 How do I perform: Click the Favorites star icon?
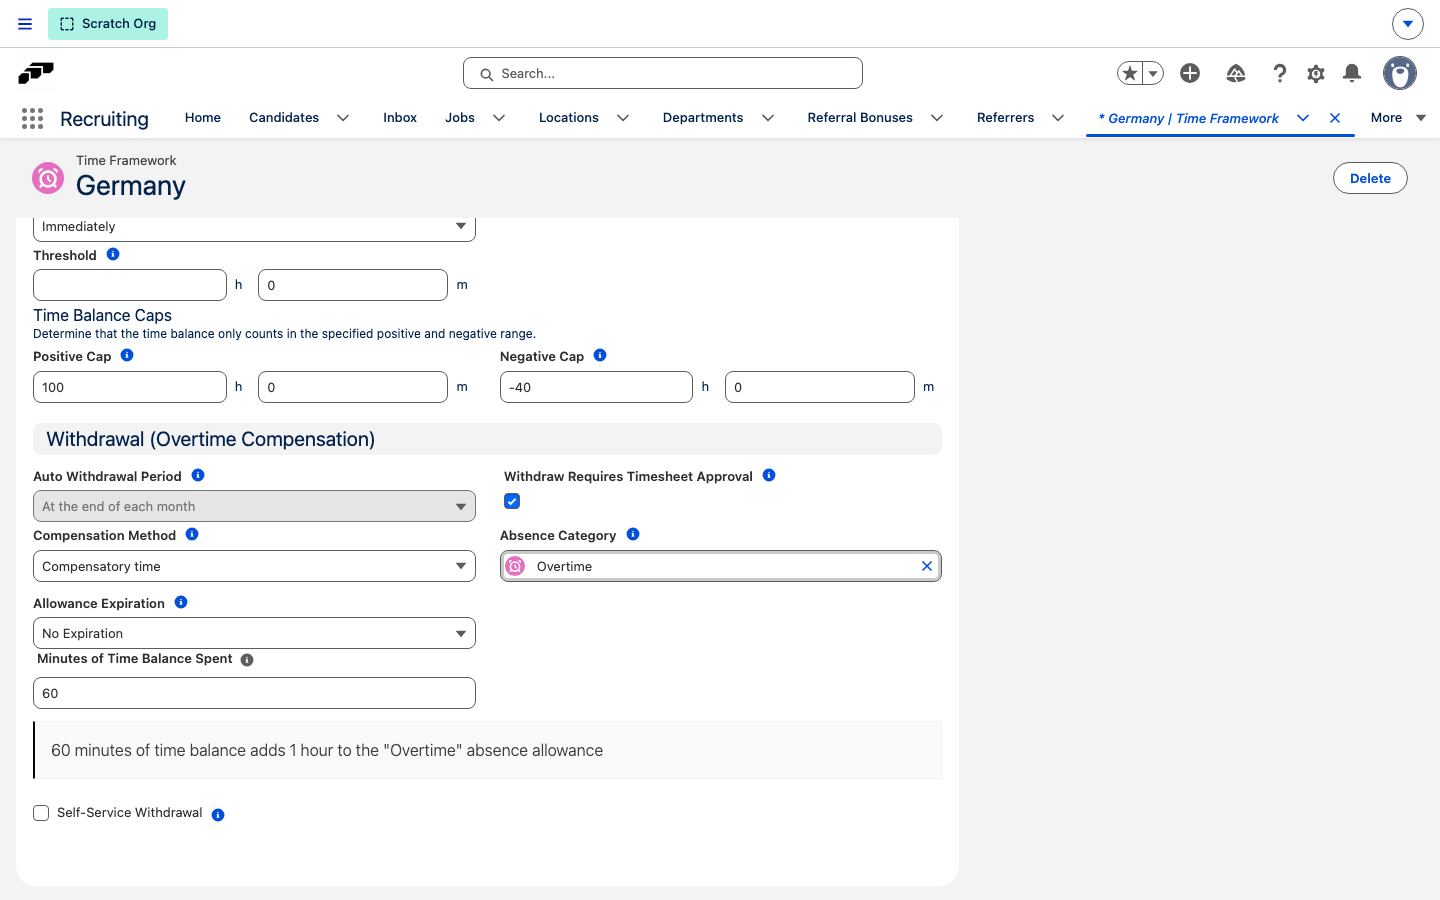point(1130,73)
